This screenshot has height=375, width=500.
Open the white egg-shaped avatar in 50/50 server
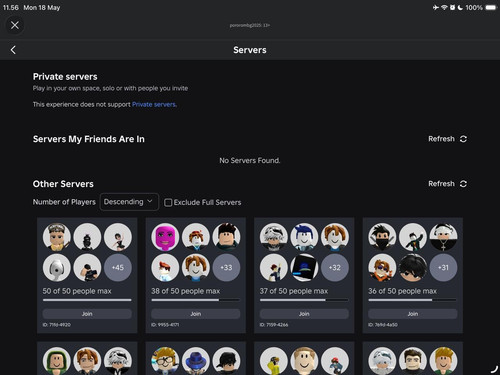[x=57, y=268]
